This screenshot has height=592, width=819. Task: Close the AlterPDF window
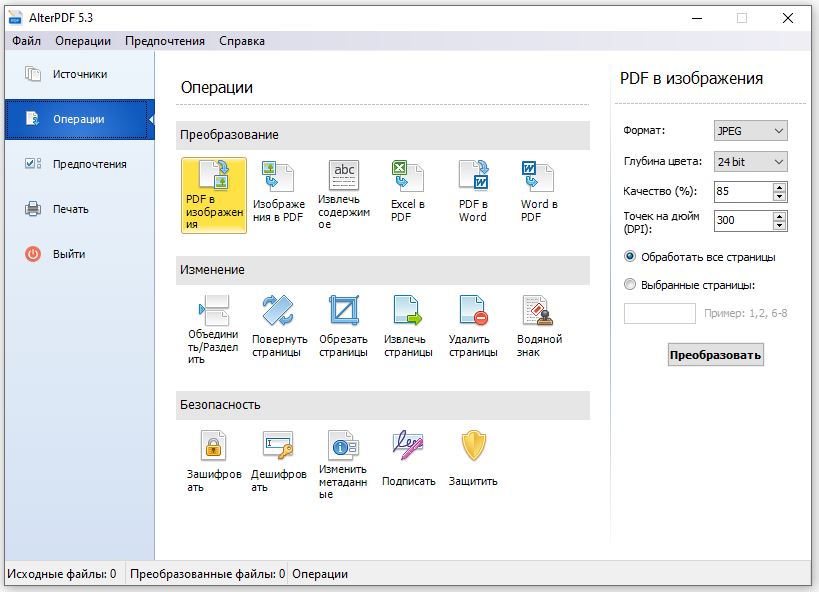(788, 18)
